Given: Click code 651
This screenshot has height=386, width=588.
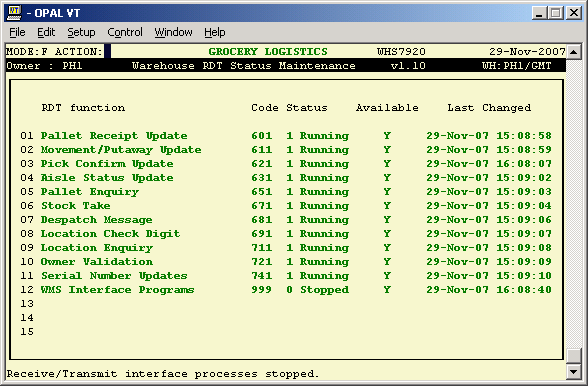Looking at the screenshot, I should coord(261,192).
